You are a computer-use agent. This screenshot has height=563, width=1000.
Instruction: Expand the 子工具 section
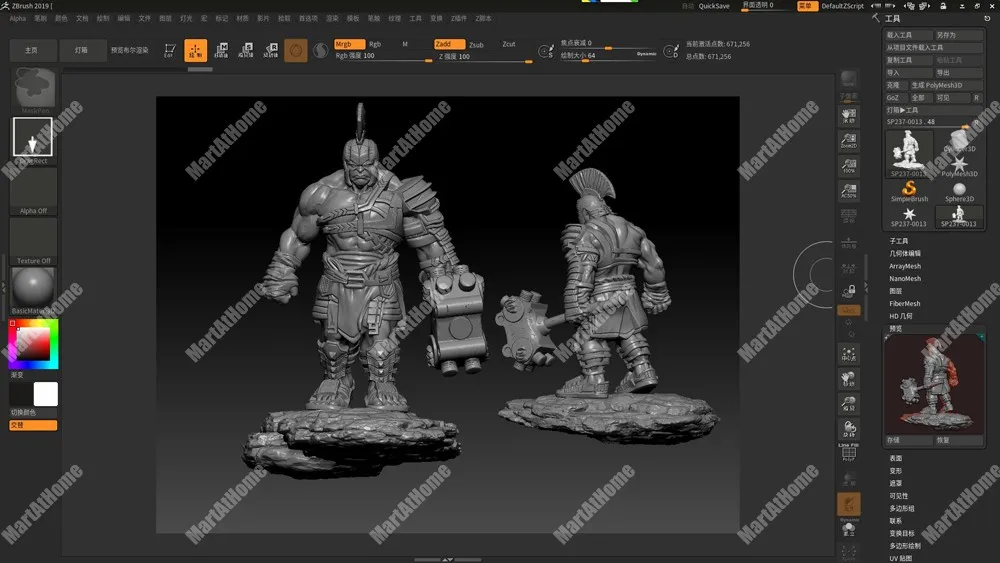click(x=899, y=241)
